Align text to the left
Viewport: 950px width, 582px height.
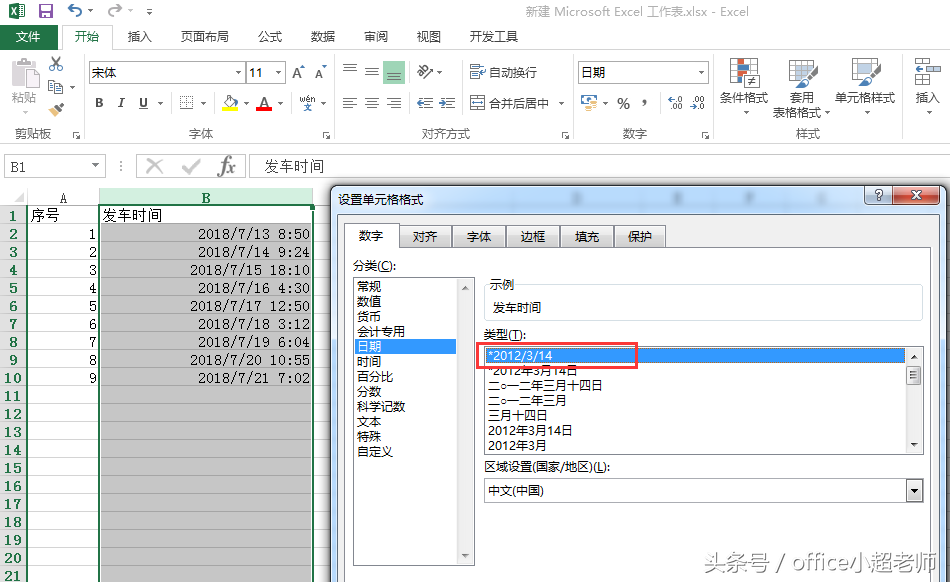click(350, 103)
